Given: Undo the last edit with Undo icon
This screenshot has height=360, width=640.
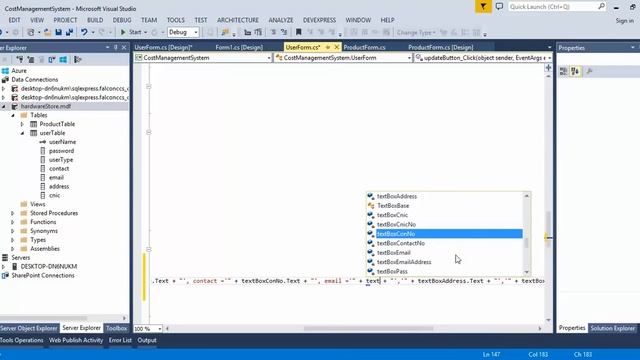Looking at the screenshot, I should point(84,32).
